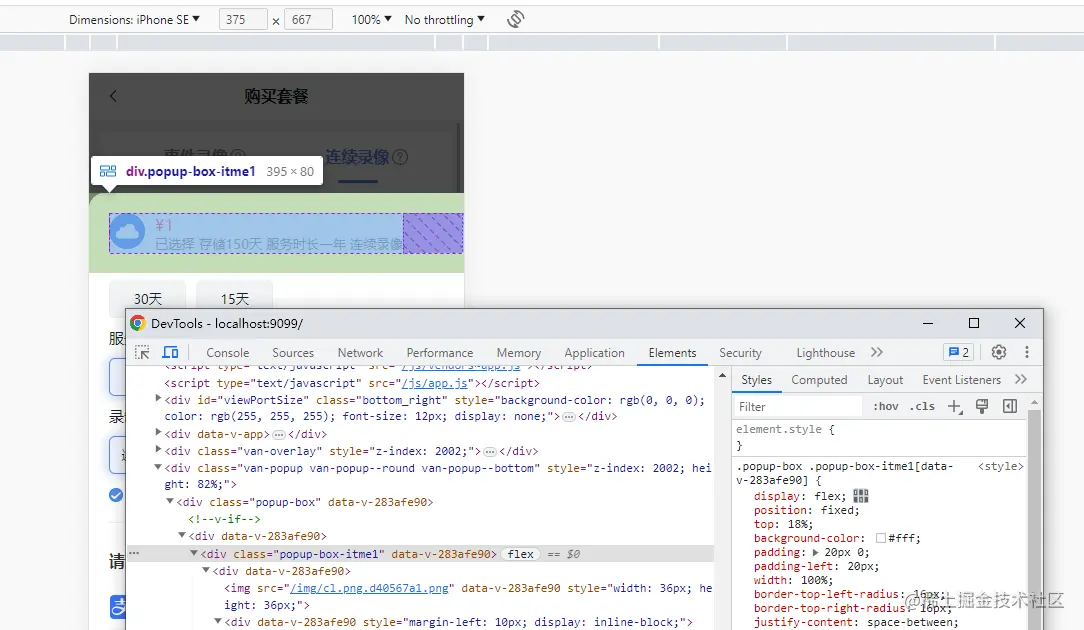The width and height of the screenshot is (1084, 630).
Task: Open the Memory tab
Action: (518, 353)
